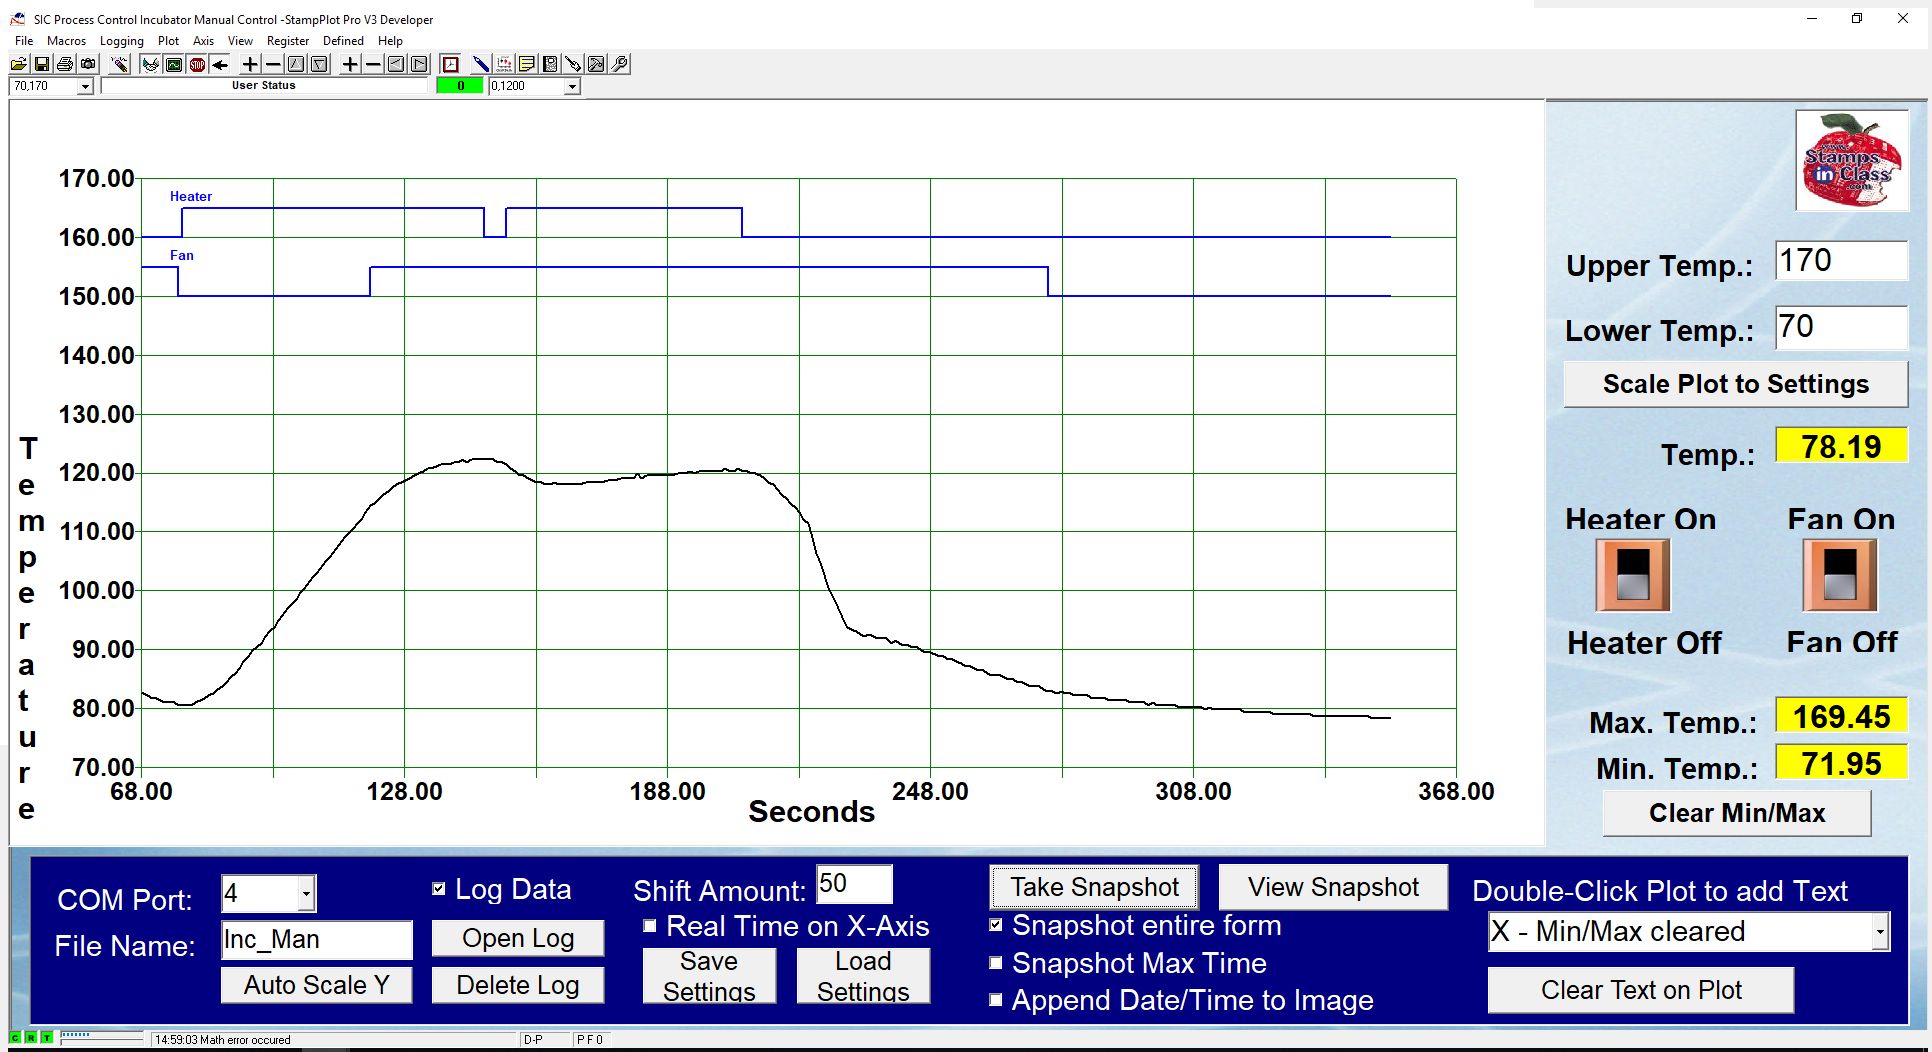Click the wrench configuration icon
Image resolution: width=1932 pixels, height=1052 pixels.
click(620, 64)
